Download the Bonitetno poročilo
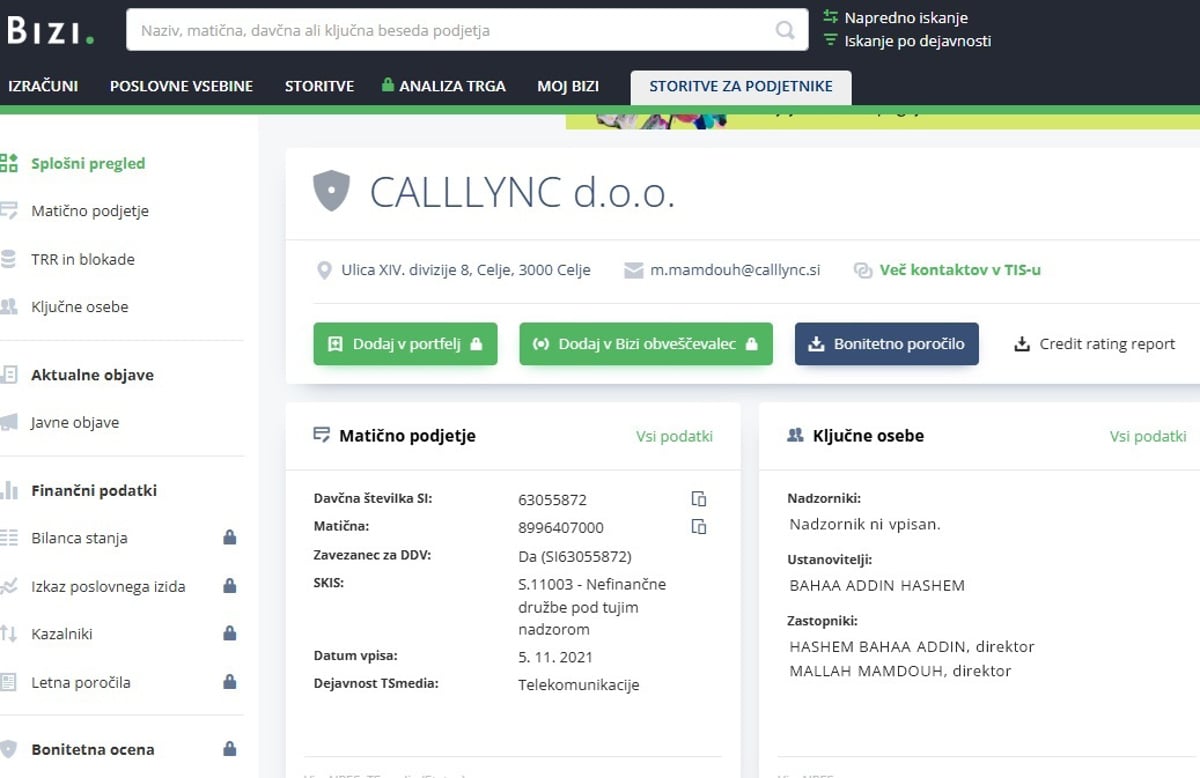Viewport: 1200px width, 778px height. (x=886, y=344)
